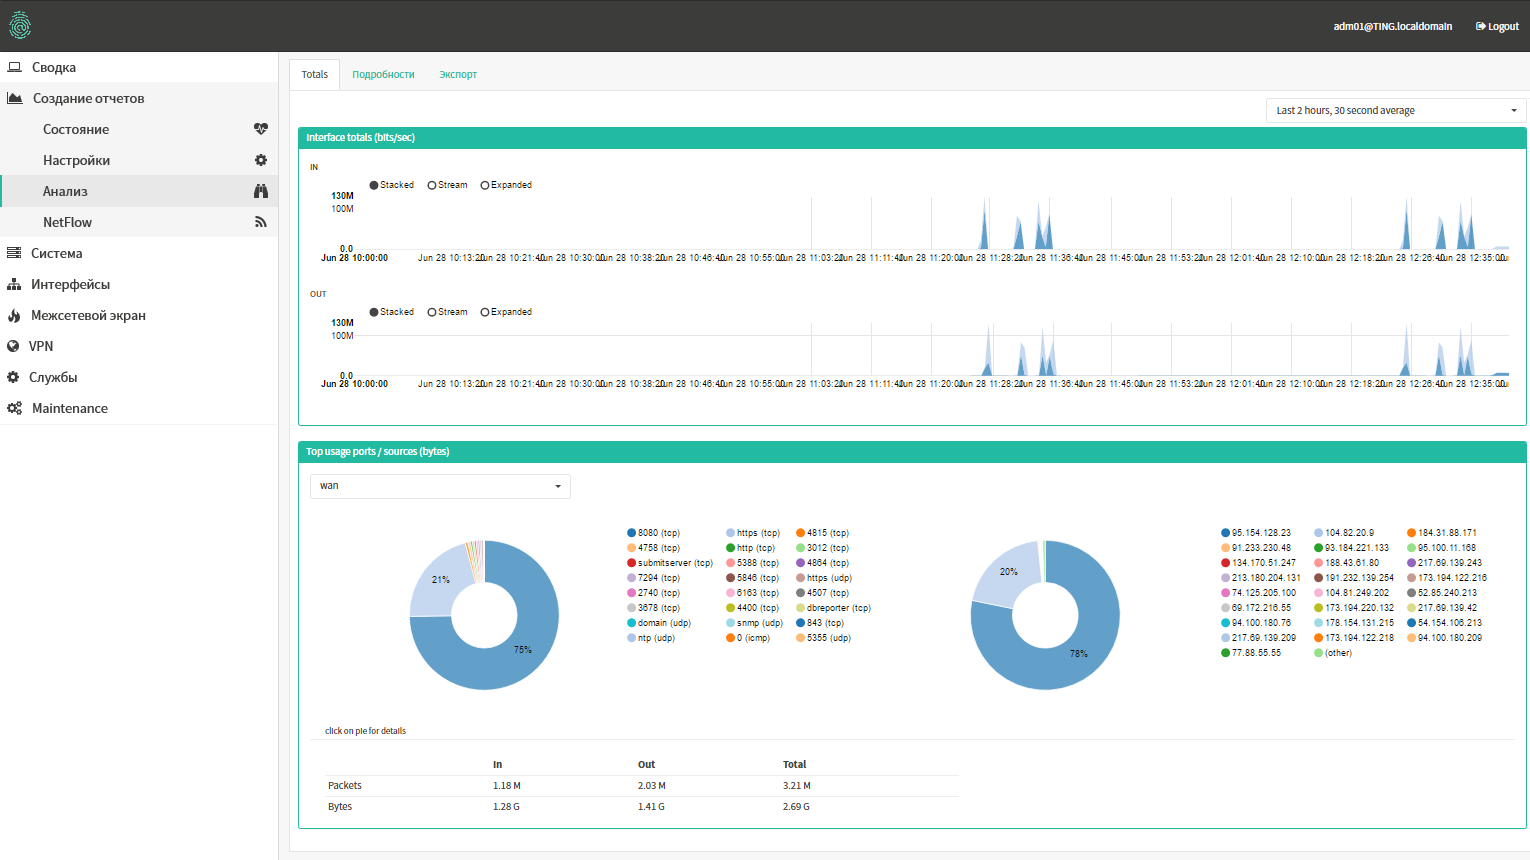This screenshot has width=1530, height=860.
Task: Click the globe icon next to VPN
Action: click(x=13, y=346)
